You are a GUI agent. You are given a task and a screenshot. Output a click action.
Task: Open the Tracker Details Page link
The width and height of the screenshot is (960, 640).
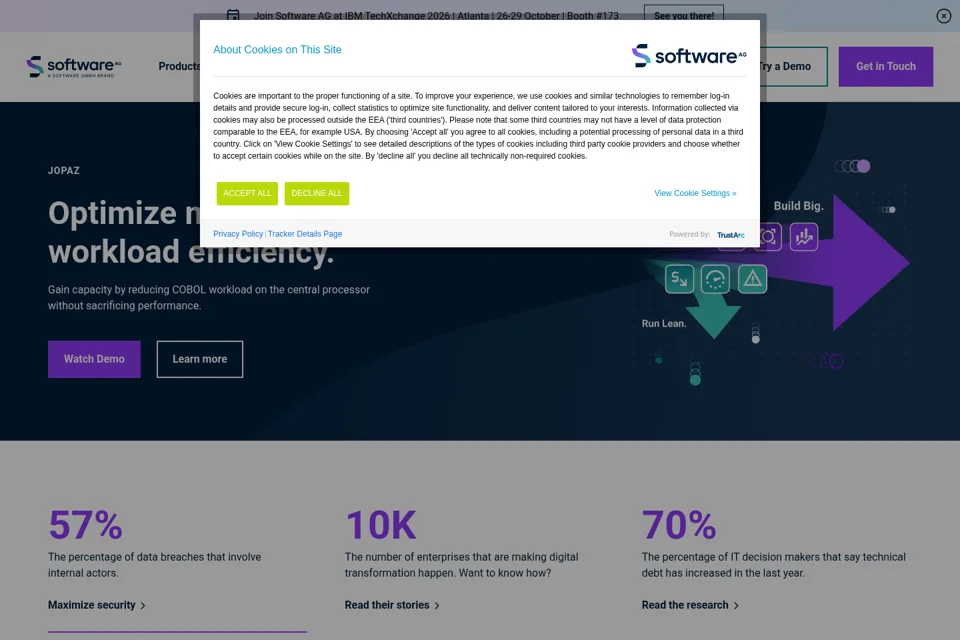tap(305, 234)
